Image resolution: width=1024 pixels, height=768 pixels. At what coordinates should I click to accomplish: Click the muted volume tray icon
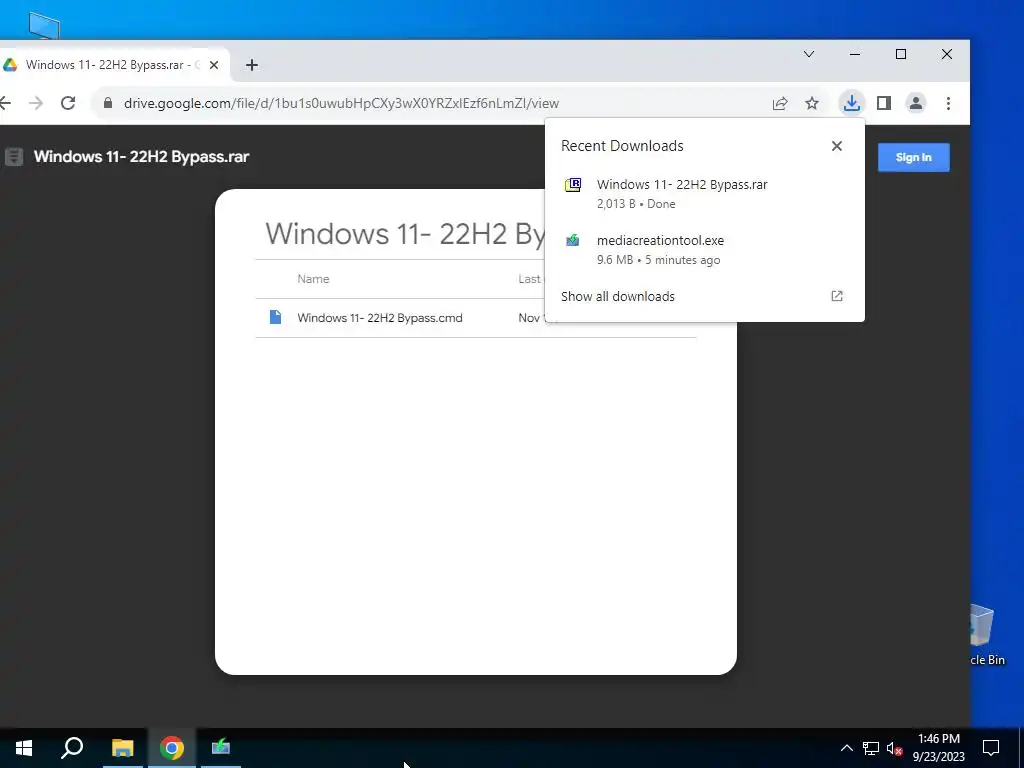894,748
